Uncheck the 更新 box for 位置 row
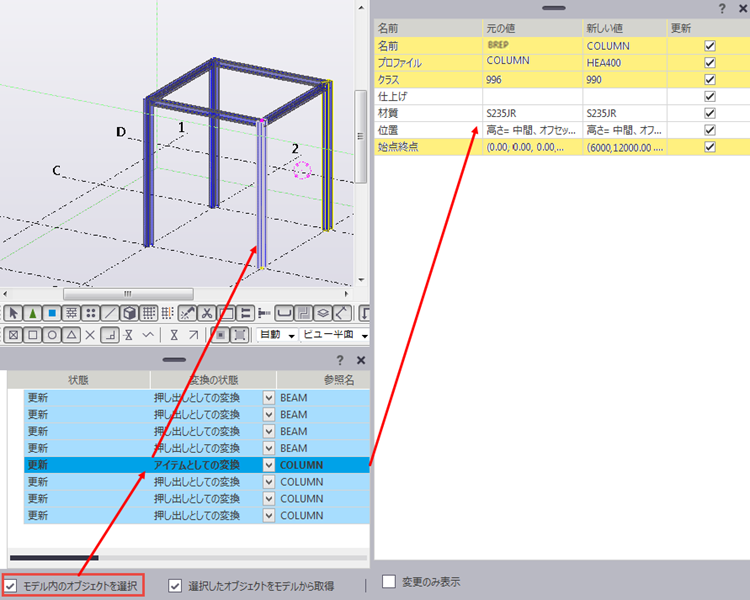Screen dimensions: 750x600 click(x=710, y=130)
